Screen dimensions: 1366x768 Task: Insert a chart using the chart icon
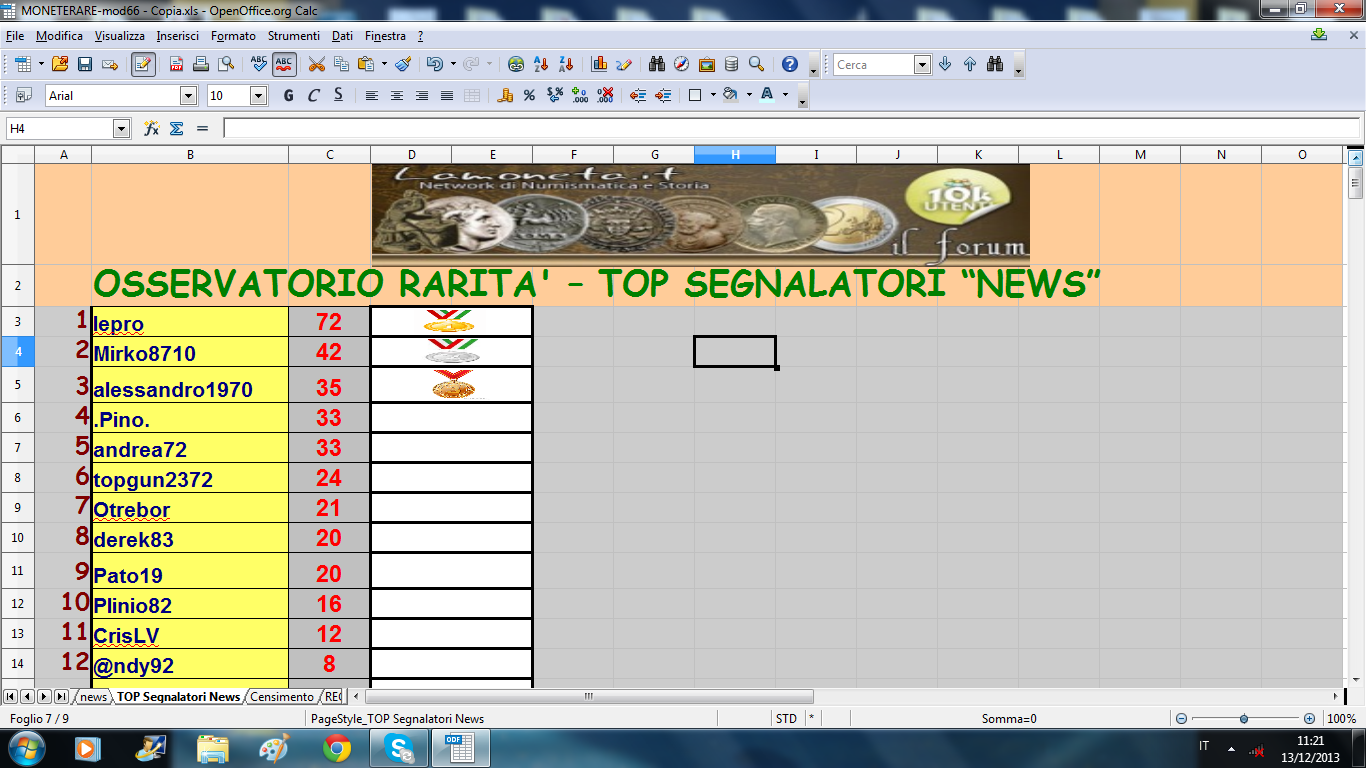(599, 64)
